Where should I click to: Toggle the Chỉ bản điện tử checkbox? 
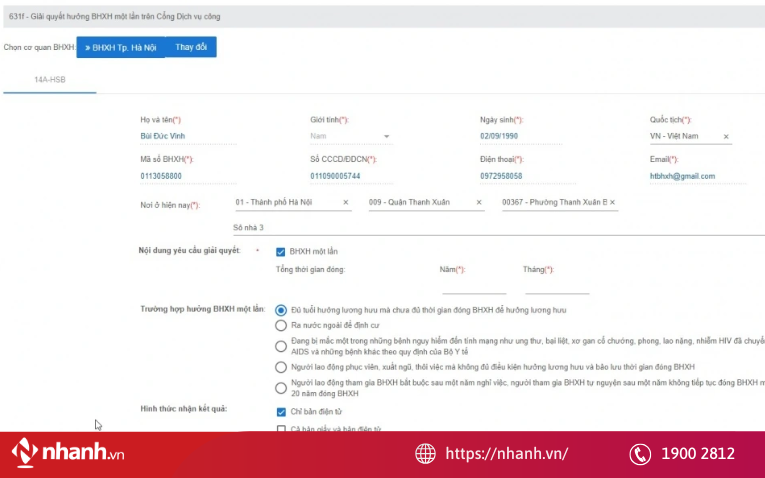tap(281, 412)
